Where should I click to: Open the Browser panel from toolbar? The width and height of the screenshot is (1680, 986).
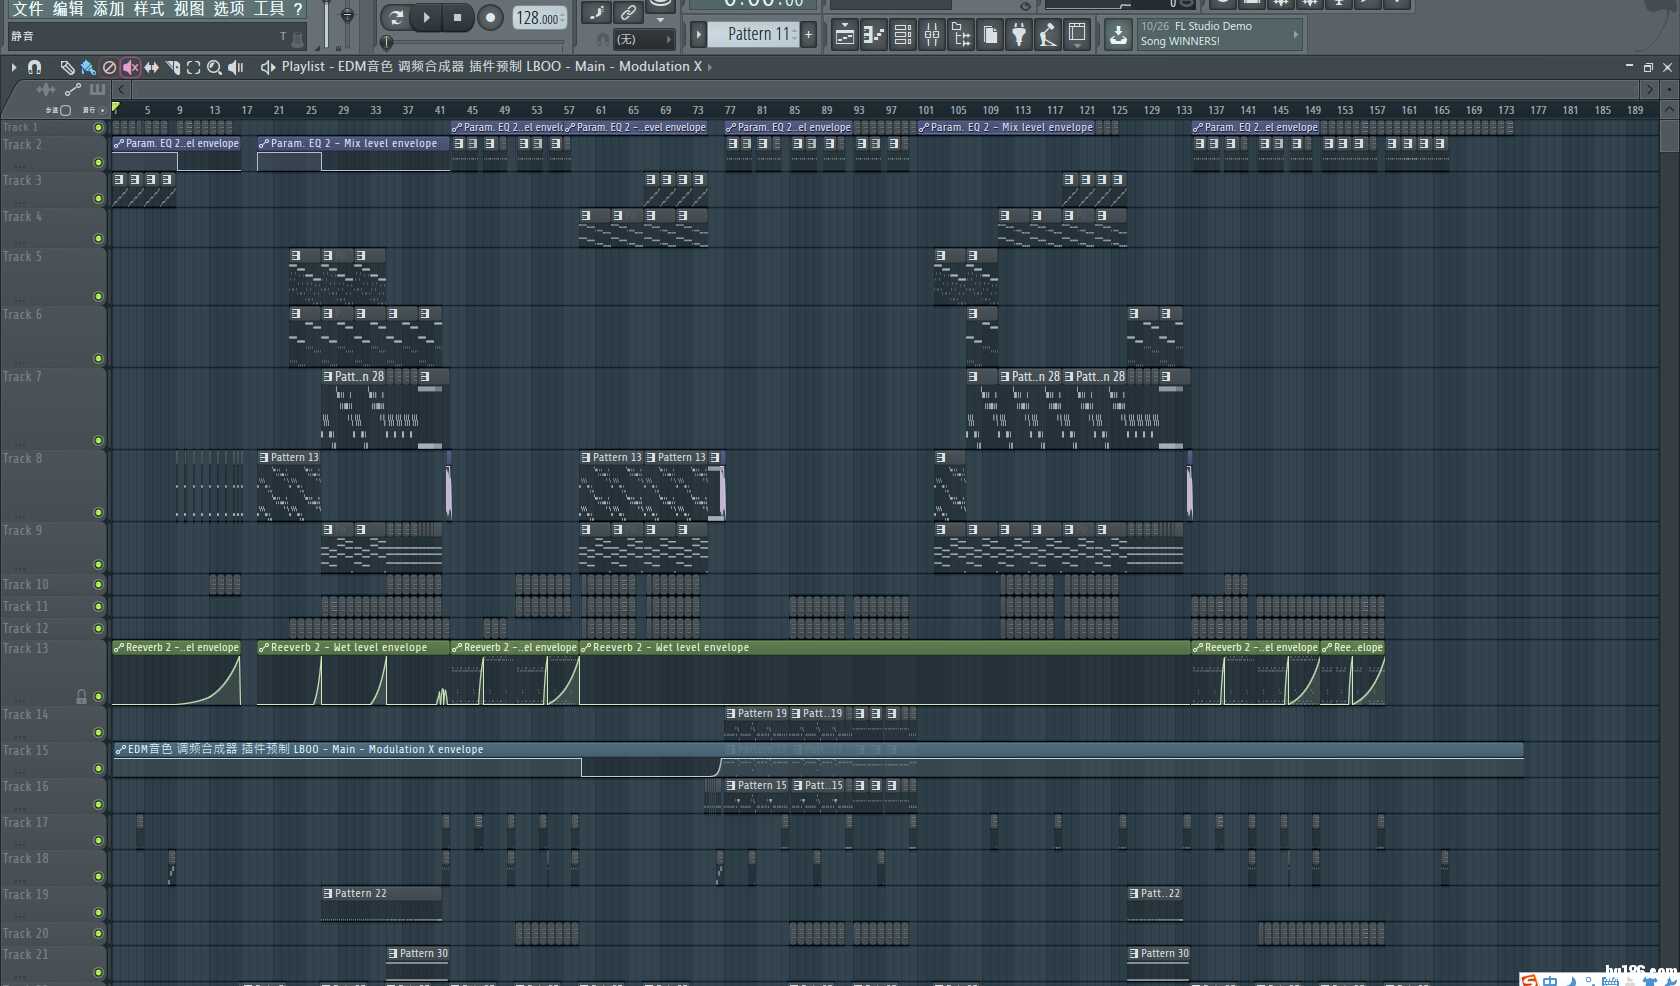960,36
